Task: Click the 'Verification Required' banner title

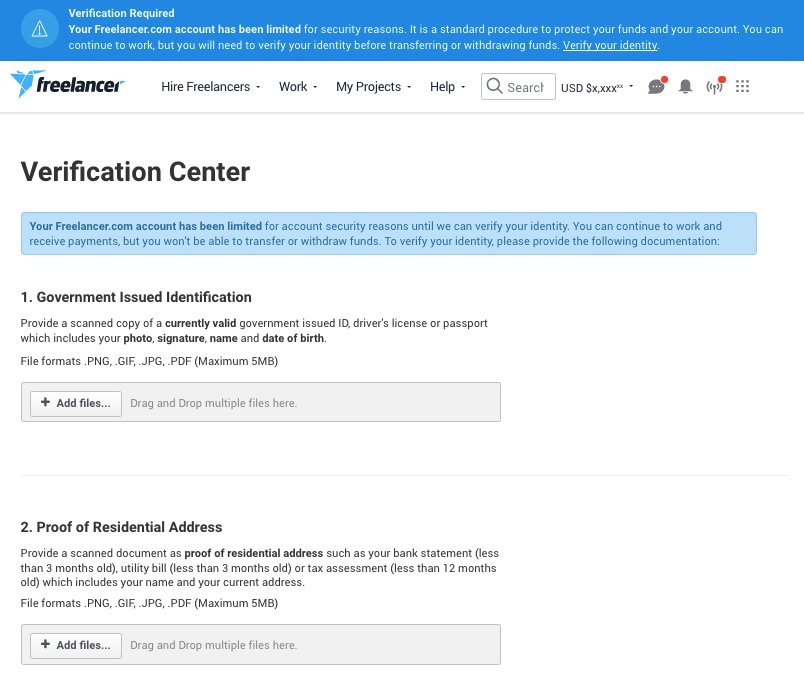Action: coord(122,13)
